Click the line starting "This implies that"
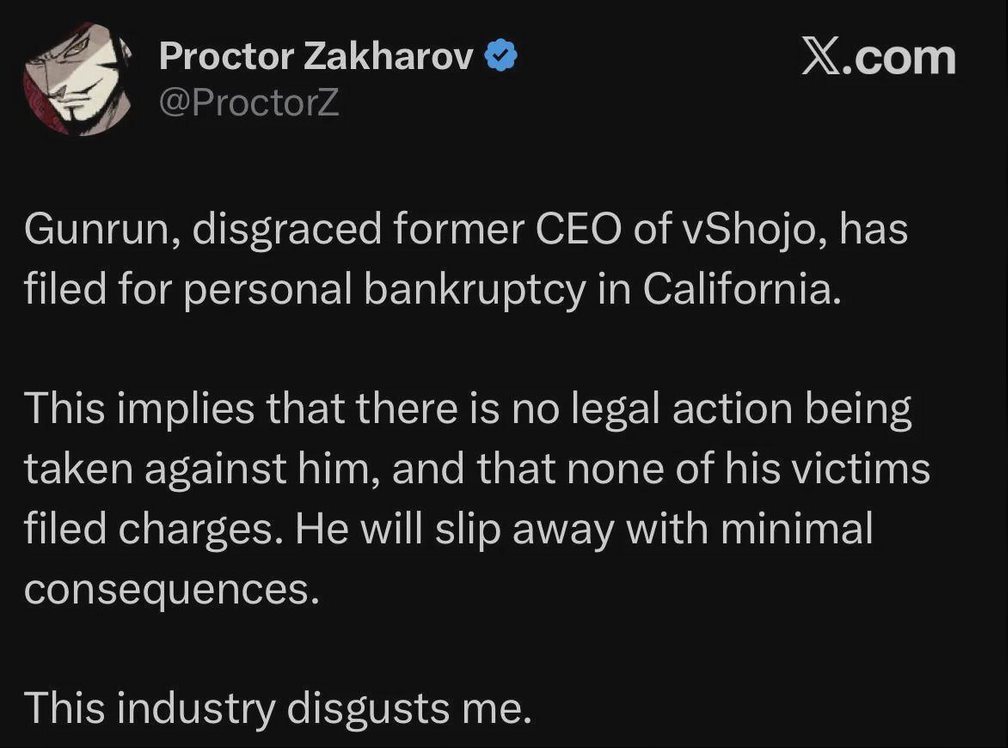This screenshot has height=748, width=1008. pyautogui.click(x=468, y=409)
